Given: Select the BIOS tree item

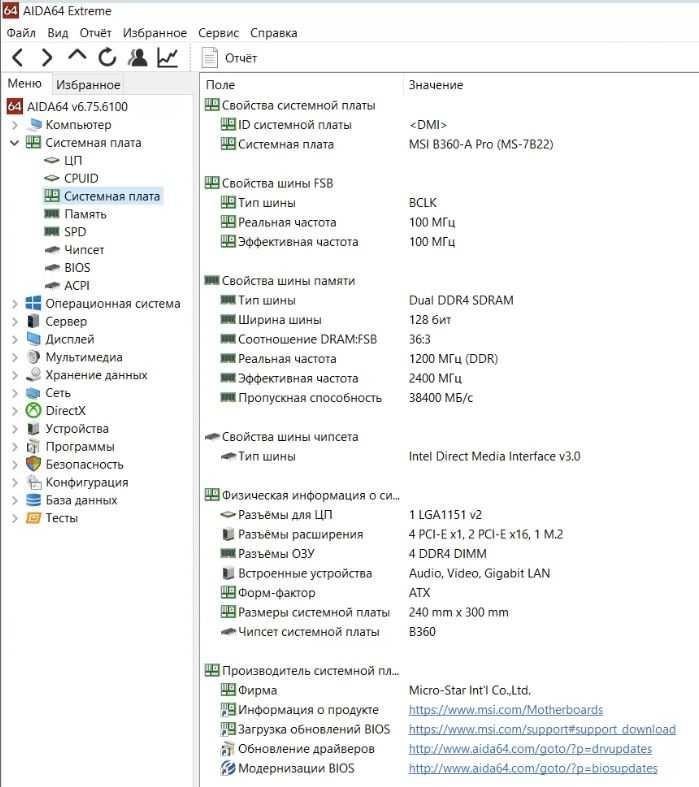Looking at the screenshot, I should point(77,268).
